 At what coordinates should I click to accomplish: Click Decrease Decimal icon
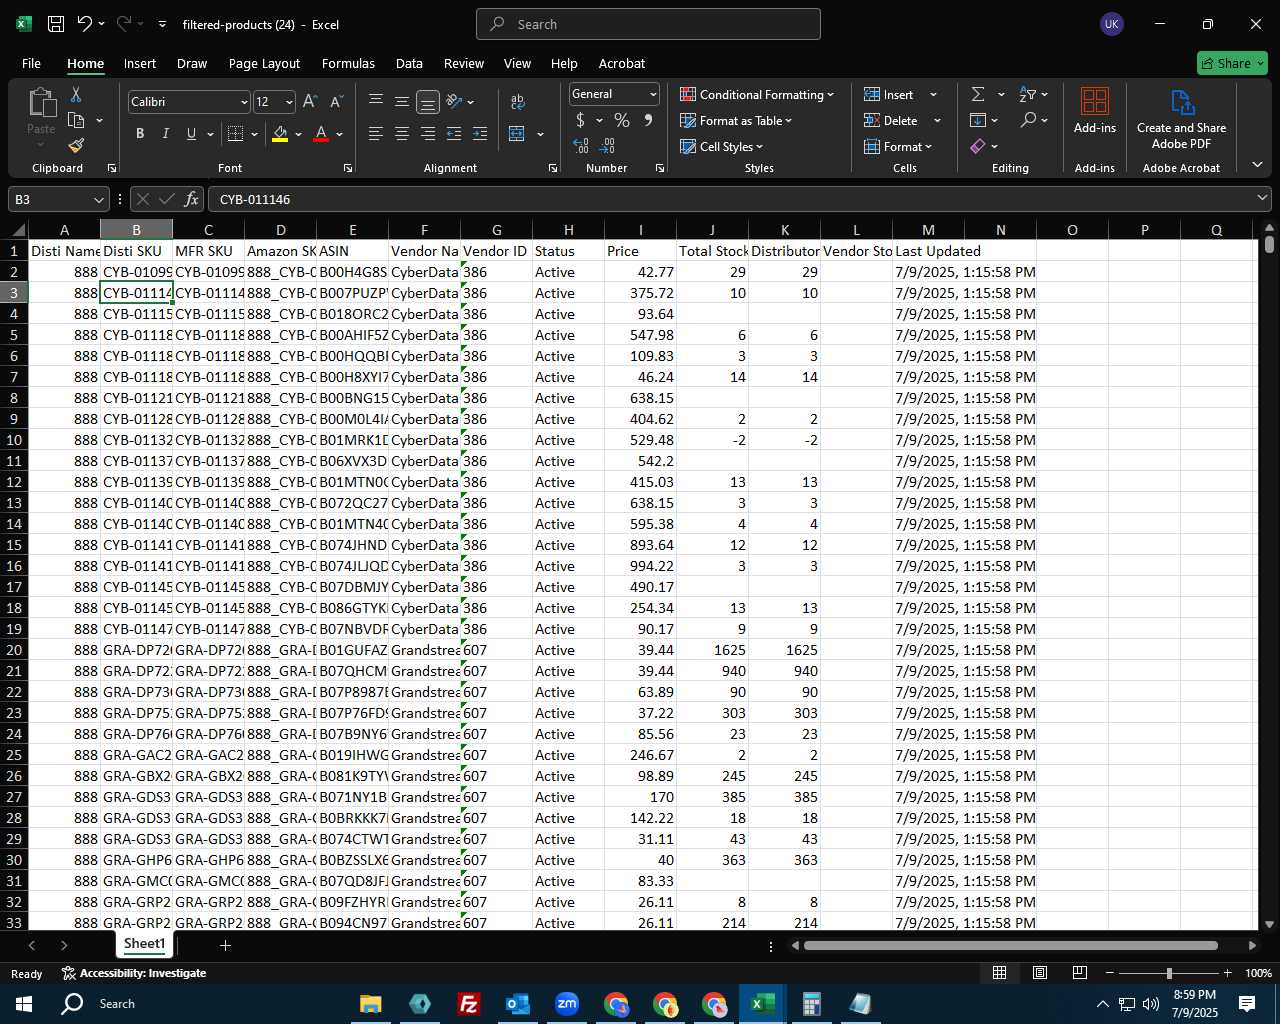608,146
